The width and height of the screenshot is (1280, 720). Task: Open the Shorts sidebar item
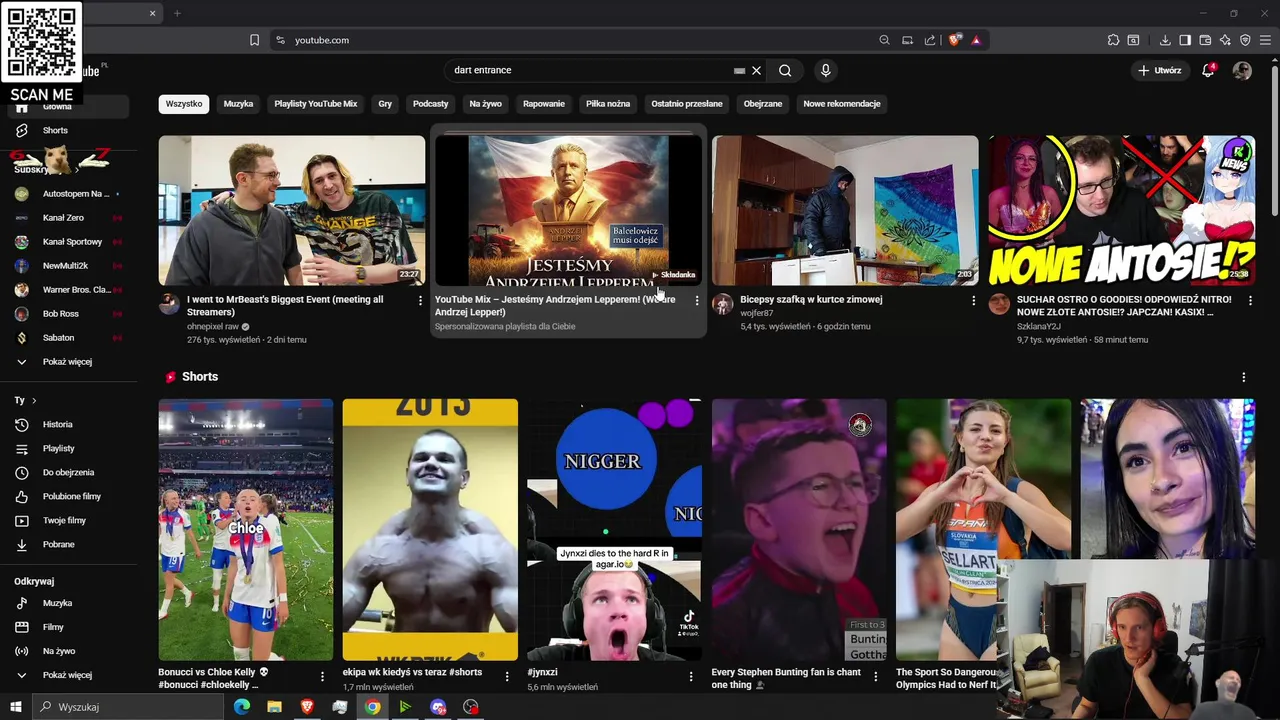pos(55,130)
